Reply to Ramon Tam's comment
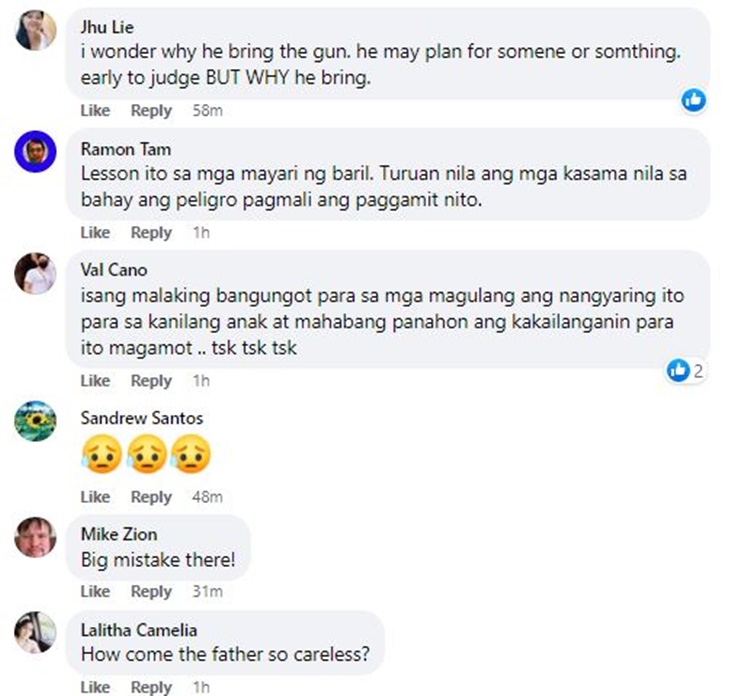This screenshot has width=750, height=696. click(151, 232)
